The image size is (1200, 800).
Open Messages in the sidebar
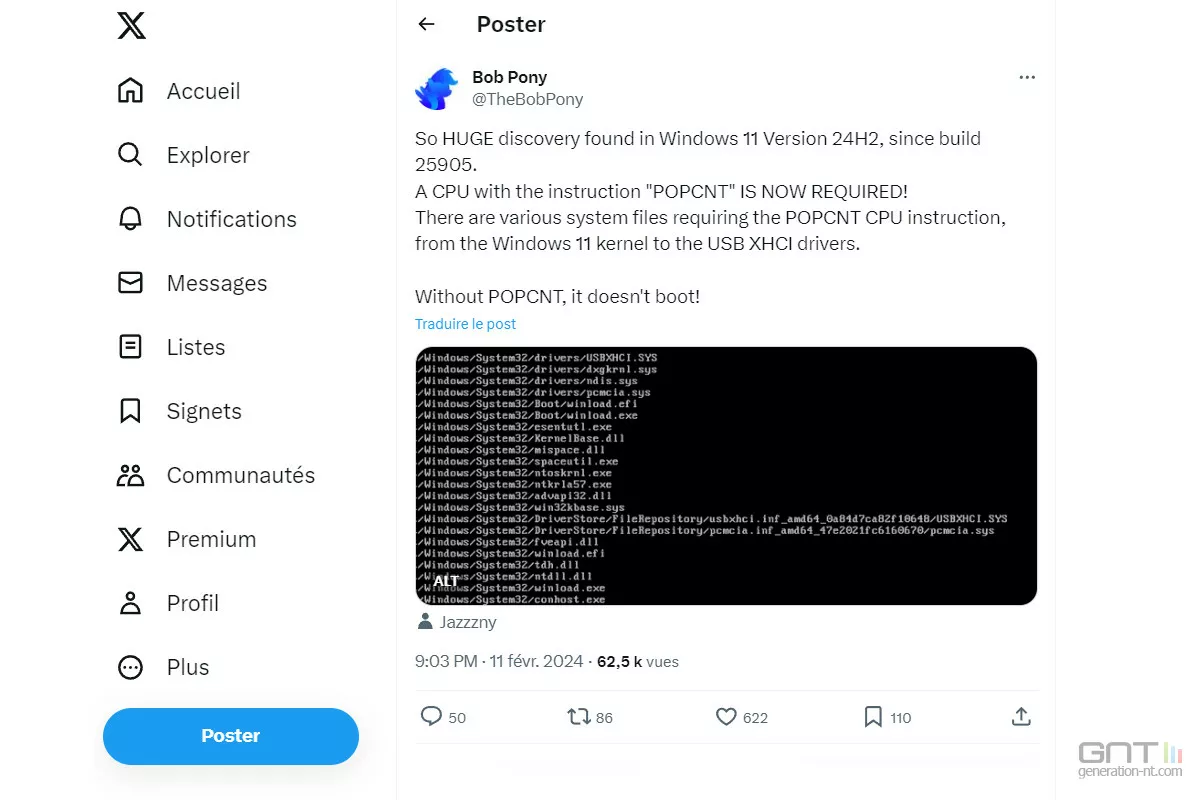pyautogui.click(x=192, y=283)
